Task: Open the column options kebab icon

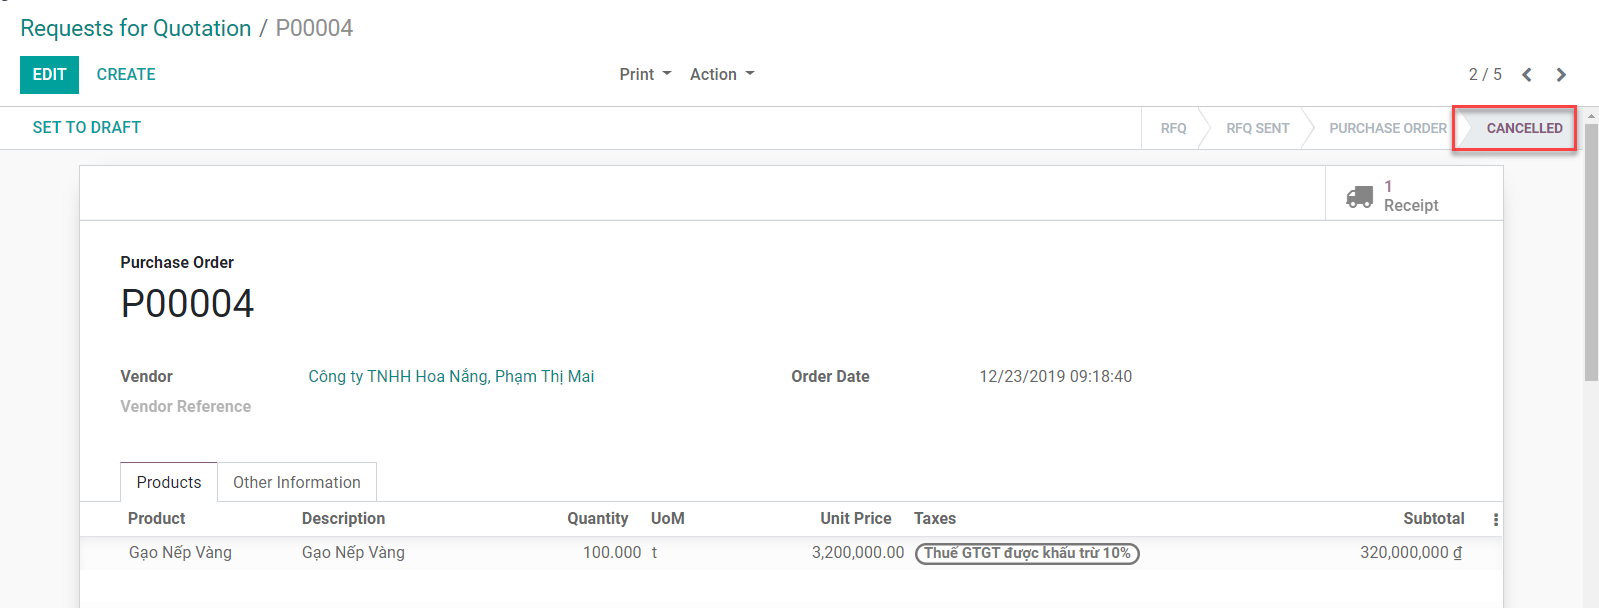Action: pos(1495,520)
